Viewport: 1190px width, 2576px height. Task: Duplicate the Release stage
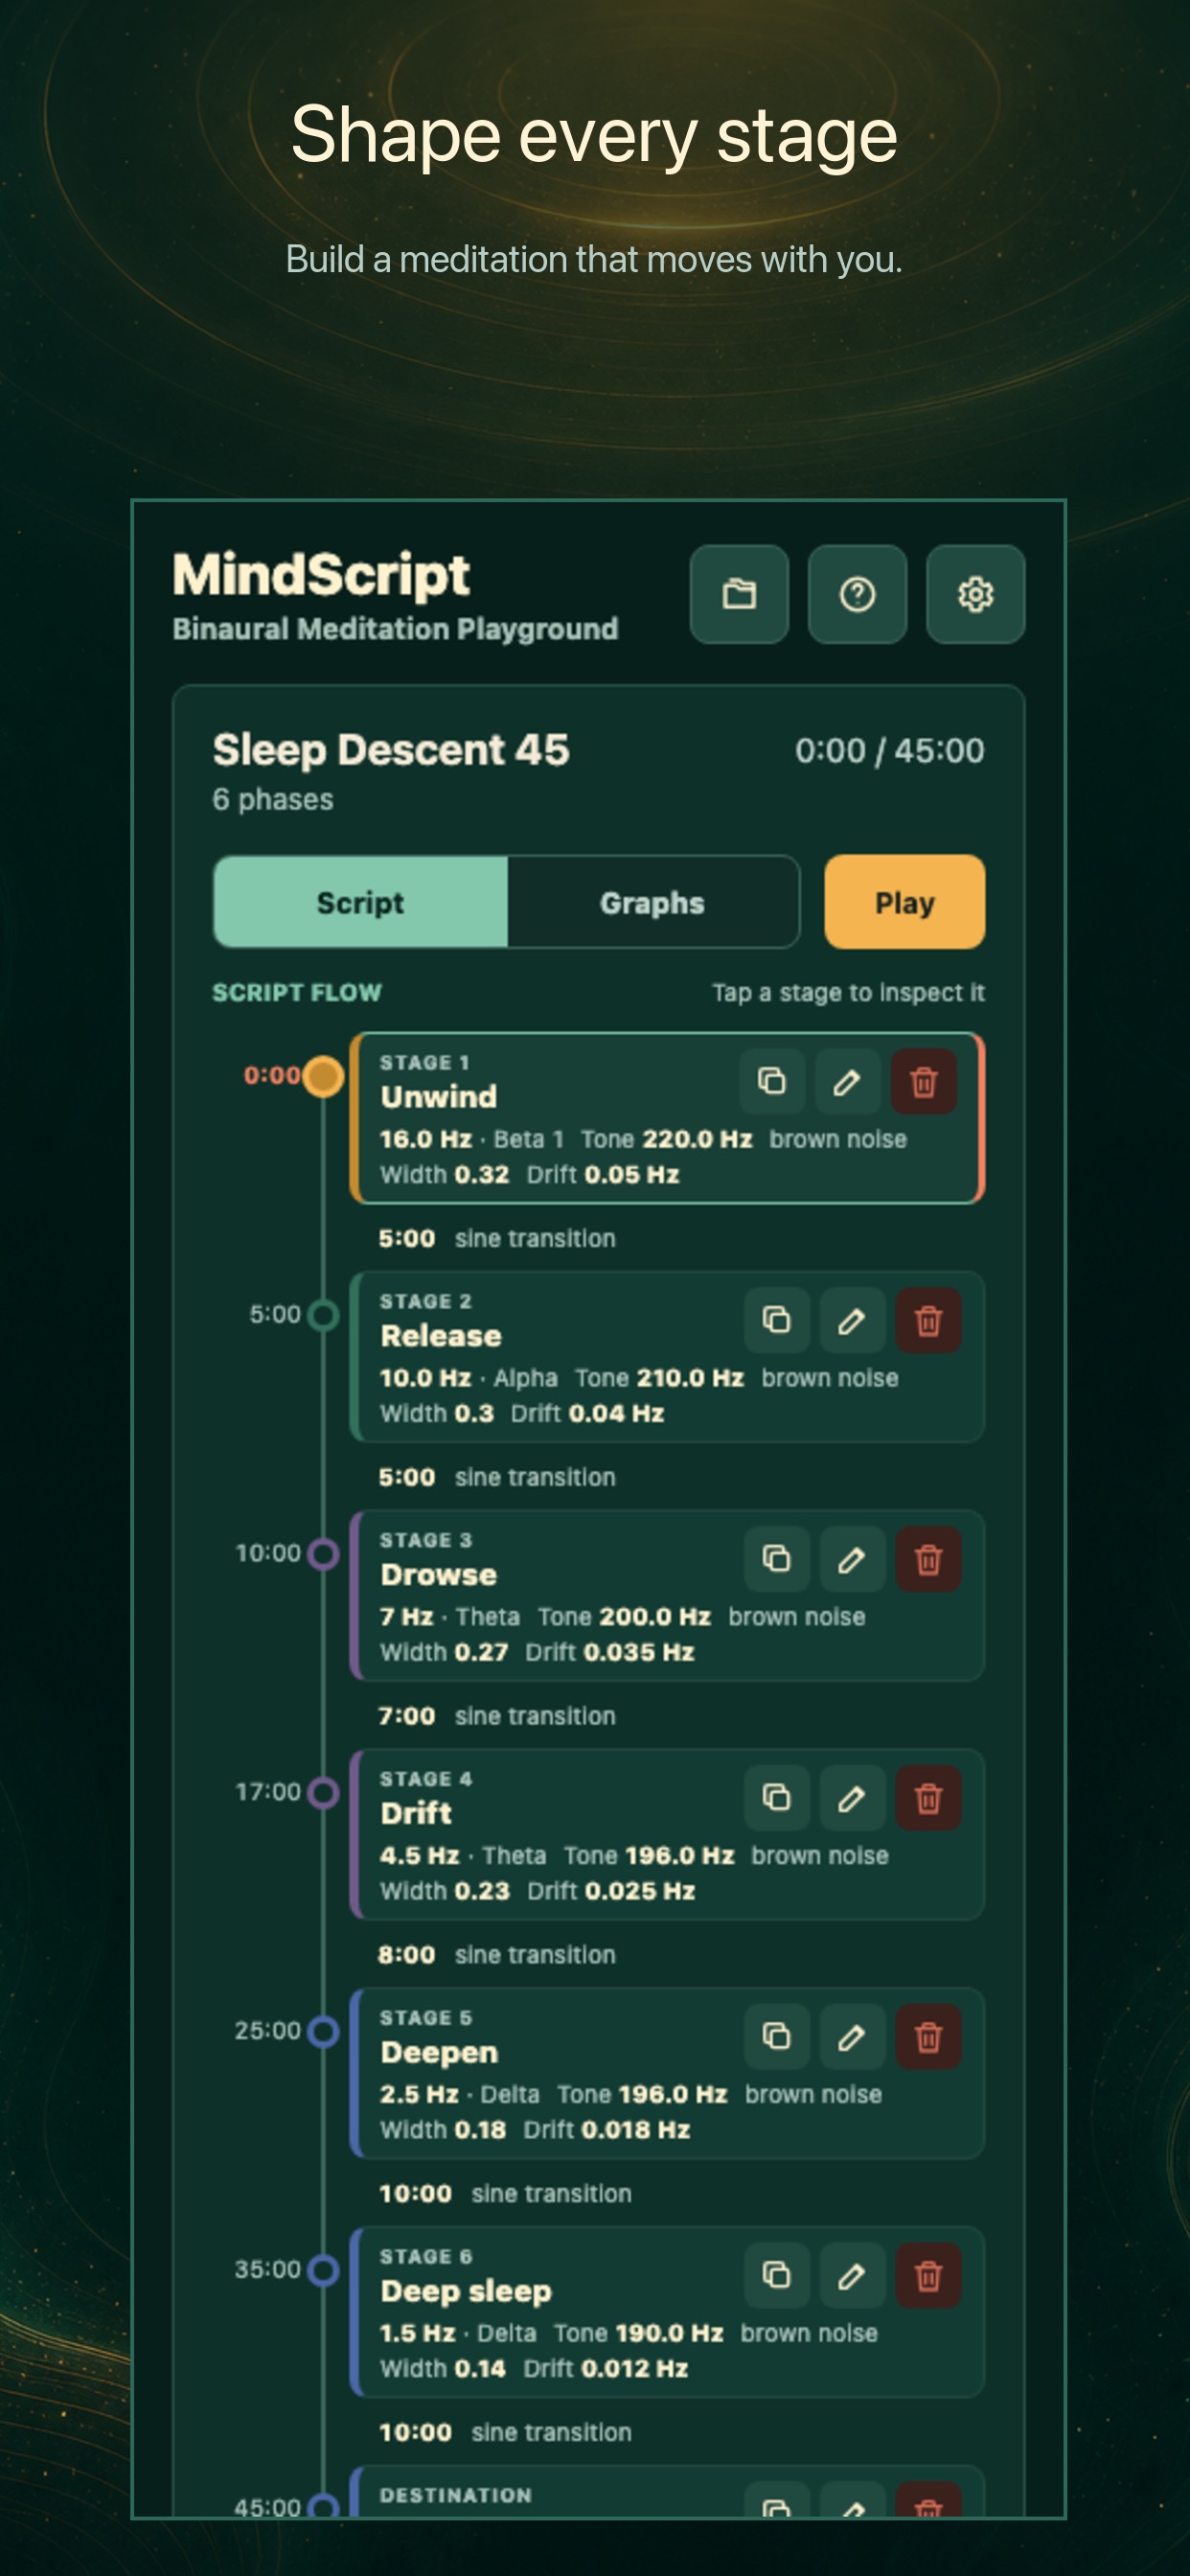coord(777,1320)
